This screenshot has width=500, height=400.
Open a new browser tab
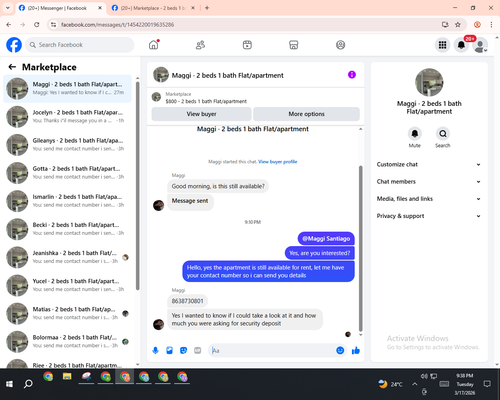207,8
